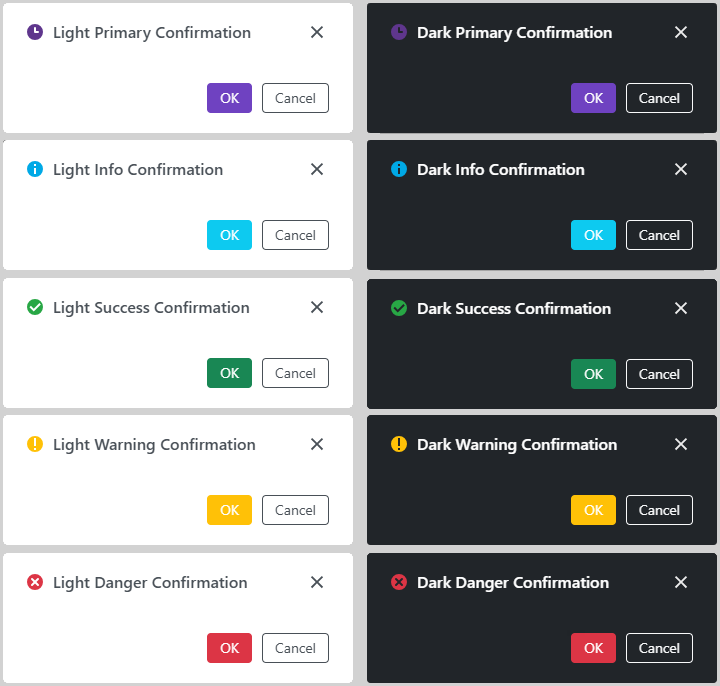Close the Light Danger Confirmation dialog

(317, 582)
